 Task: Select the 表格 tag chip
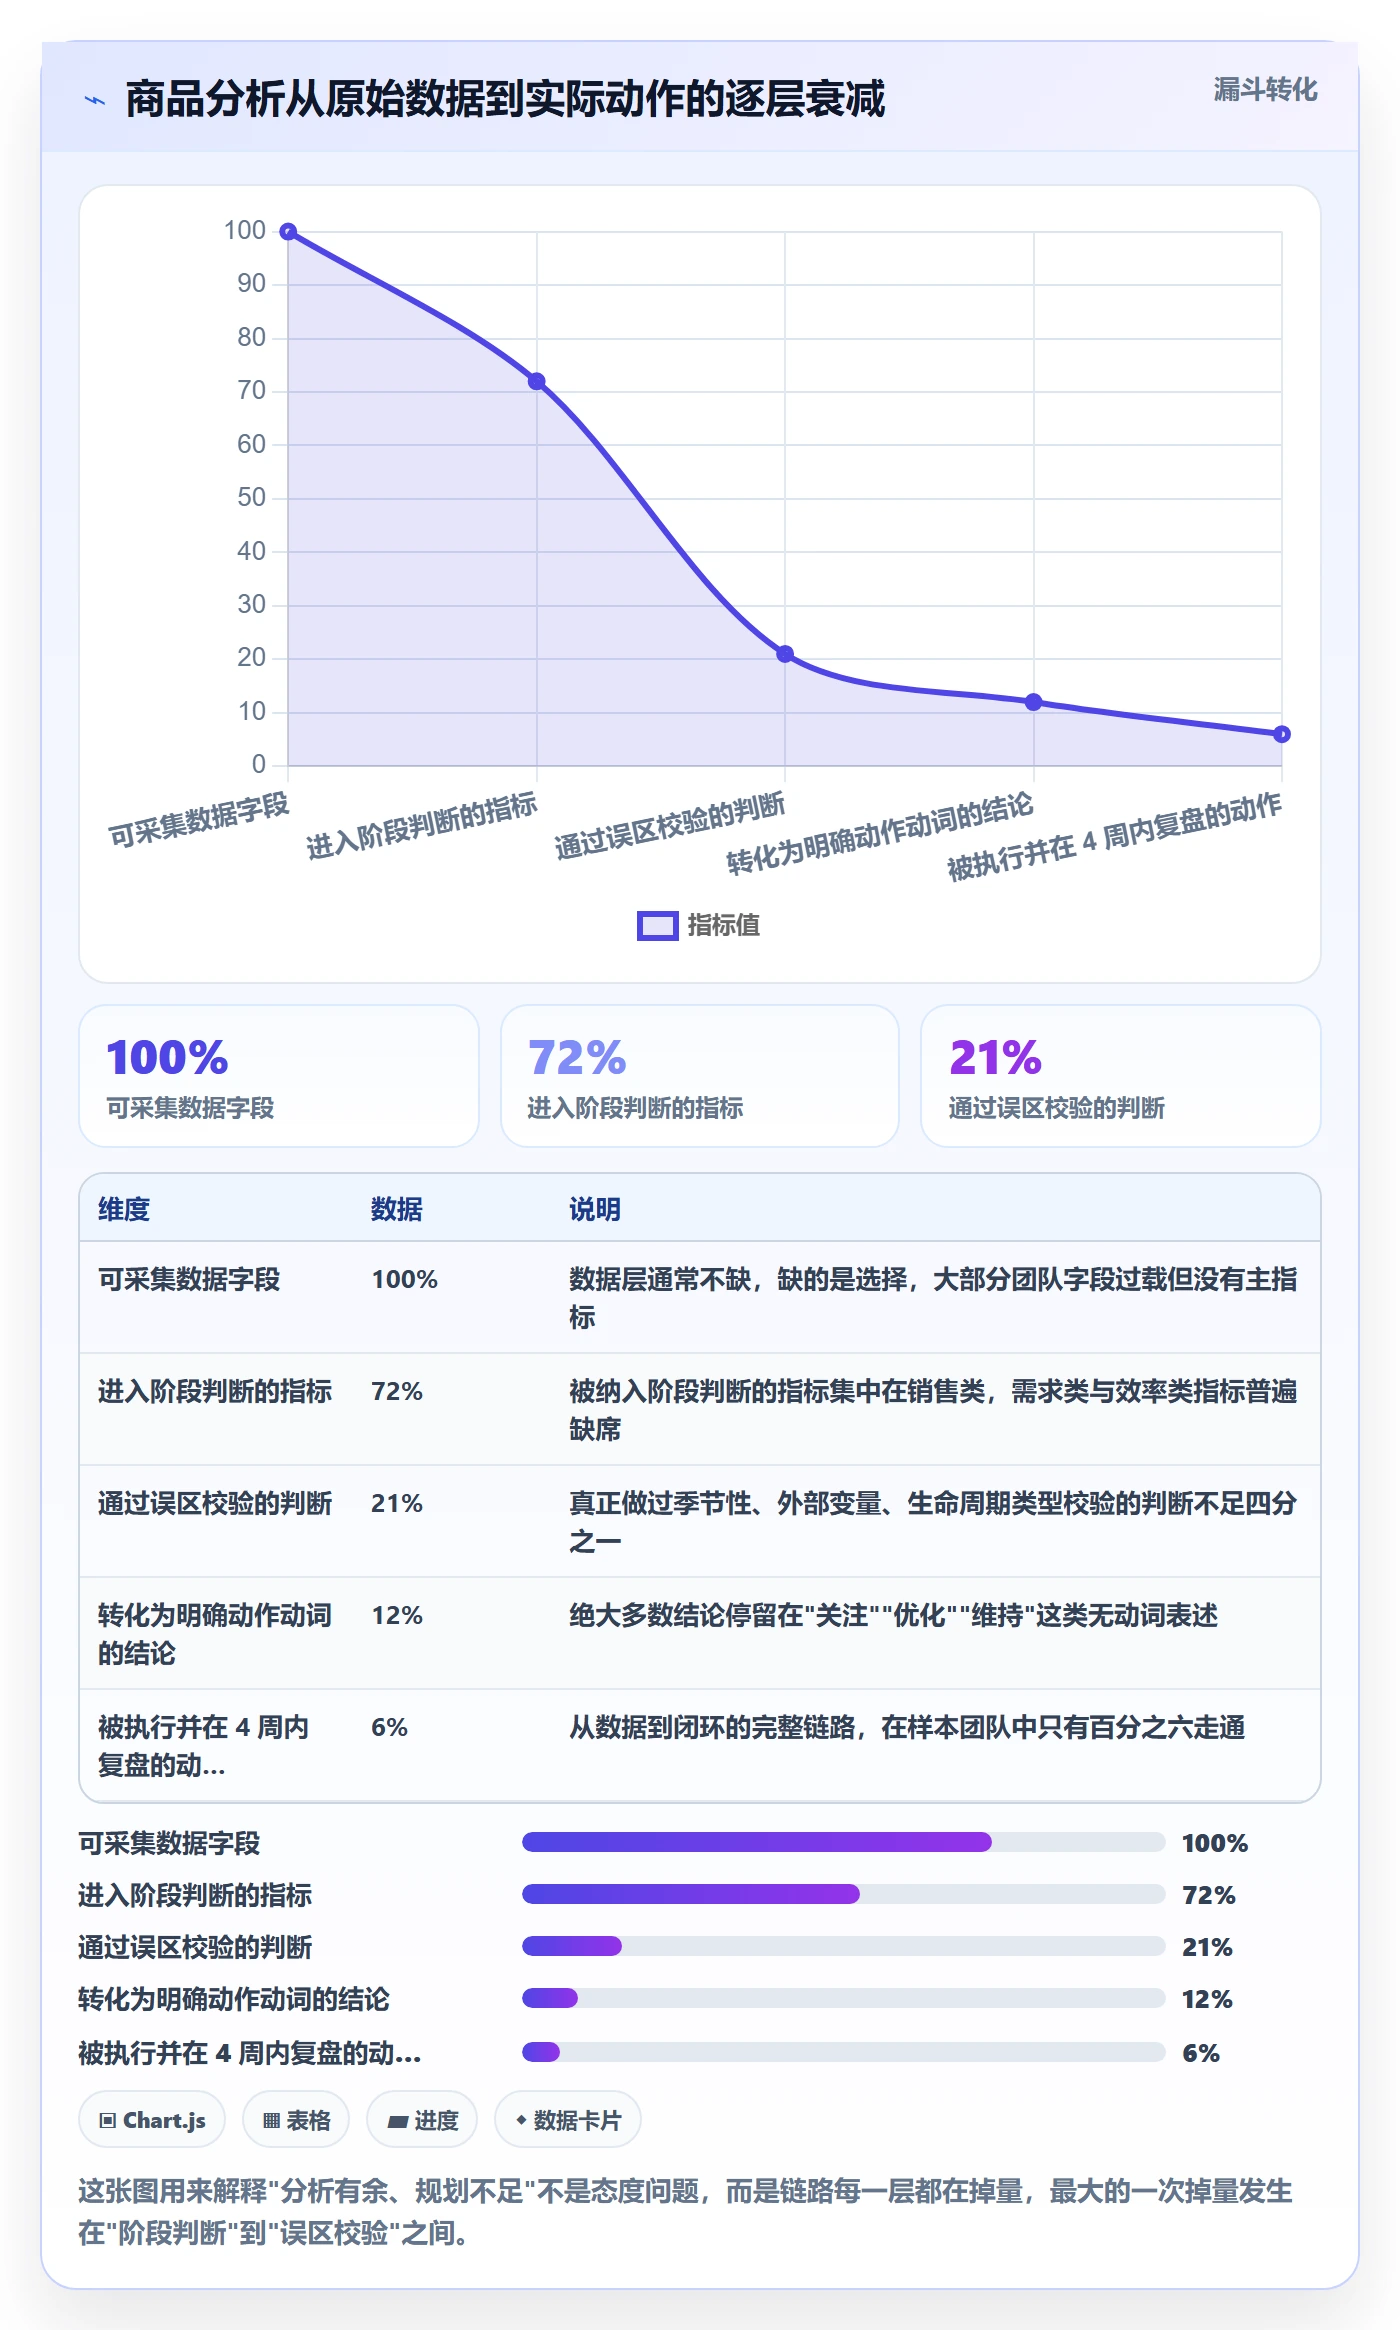tap(296, 2120)
